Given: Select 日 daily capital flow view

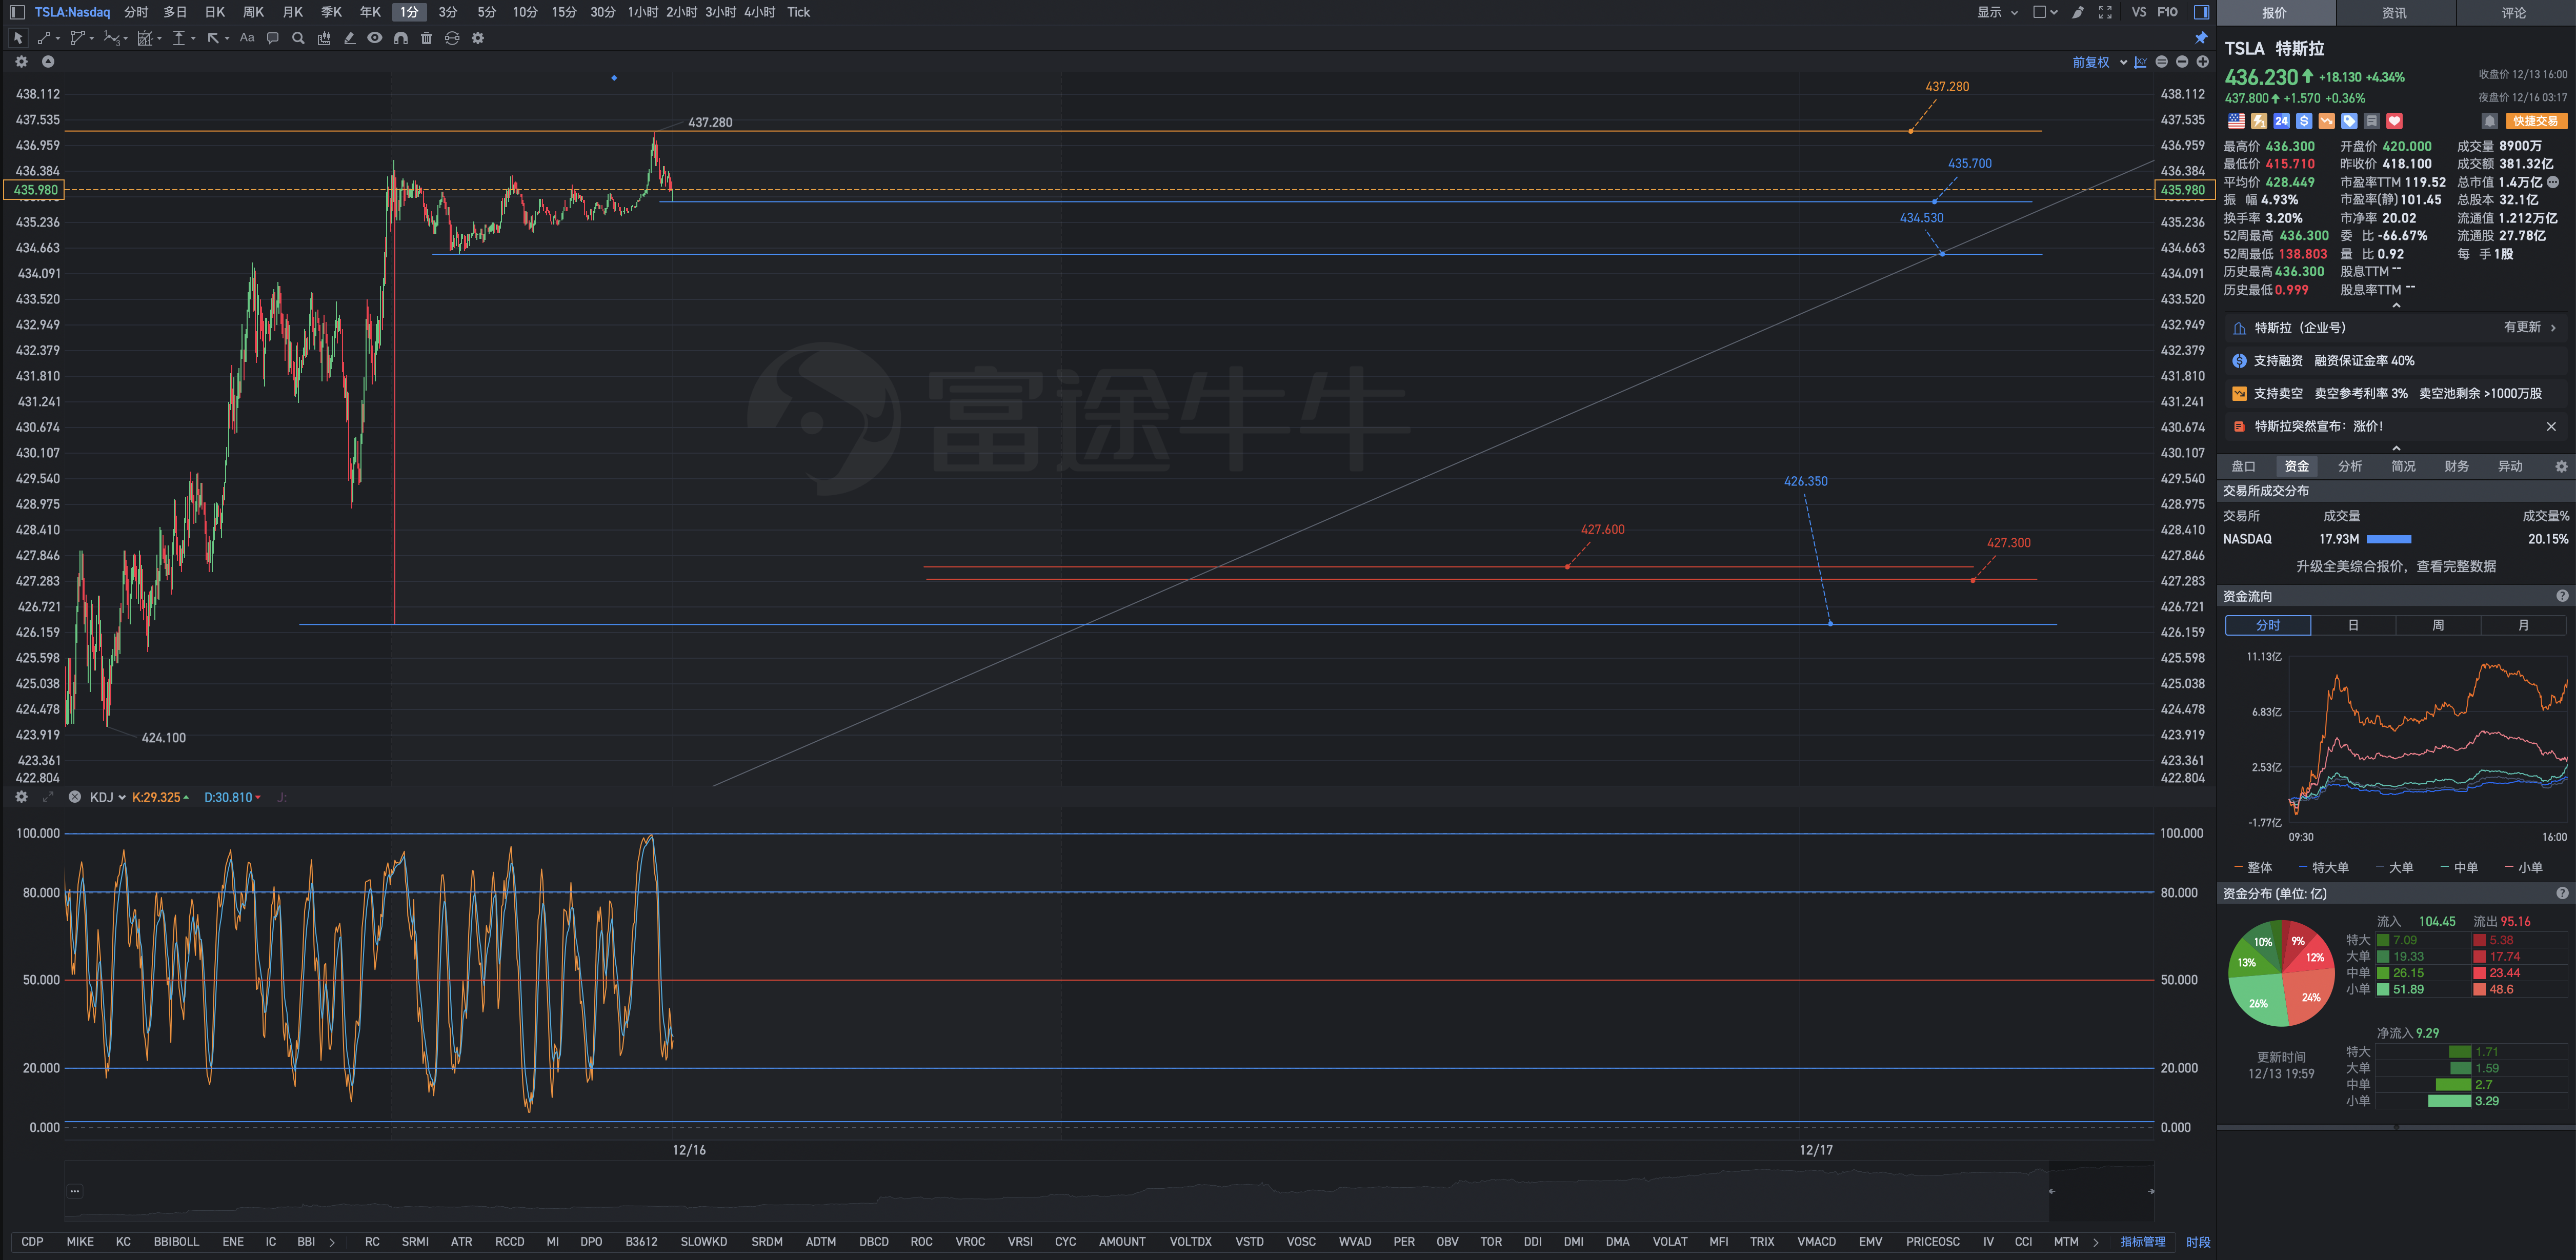Looking at the screenshot, I should (x=2353, y=625).
